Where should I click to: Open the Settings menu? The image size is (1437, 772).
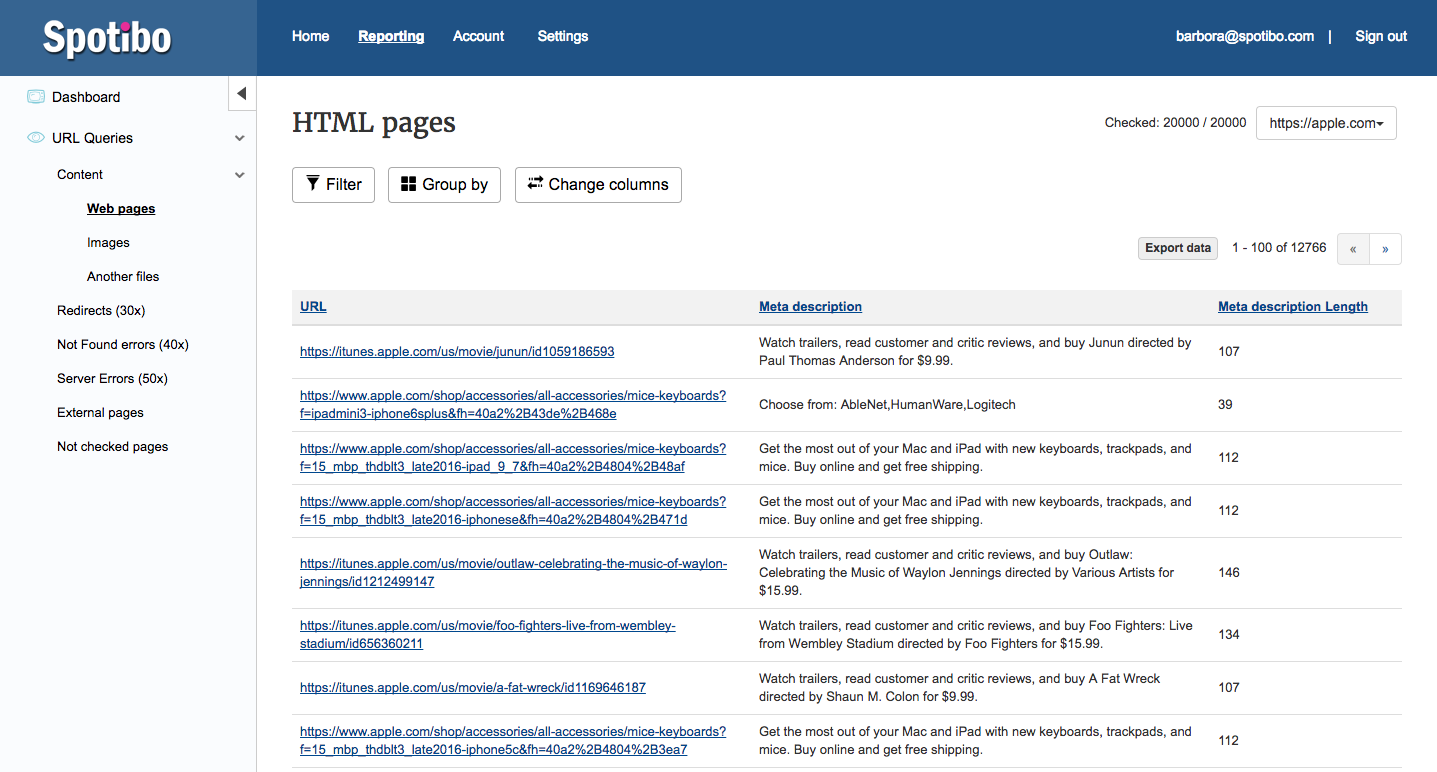pos(563,36)
